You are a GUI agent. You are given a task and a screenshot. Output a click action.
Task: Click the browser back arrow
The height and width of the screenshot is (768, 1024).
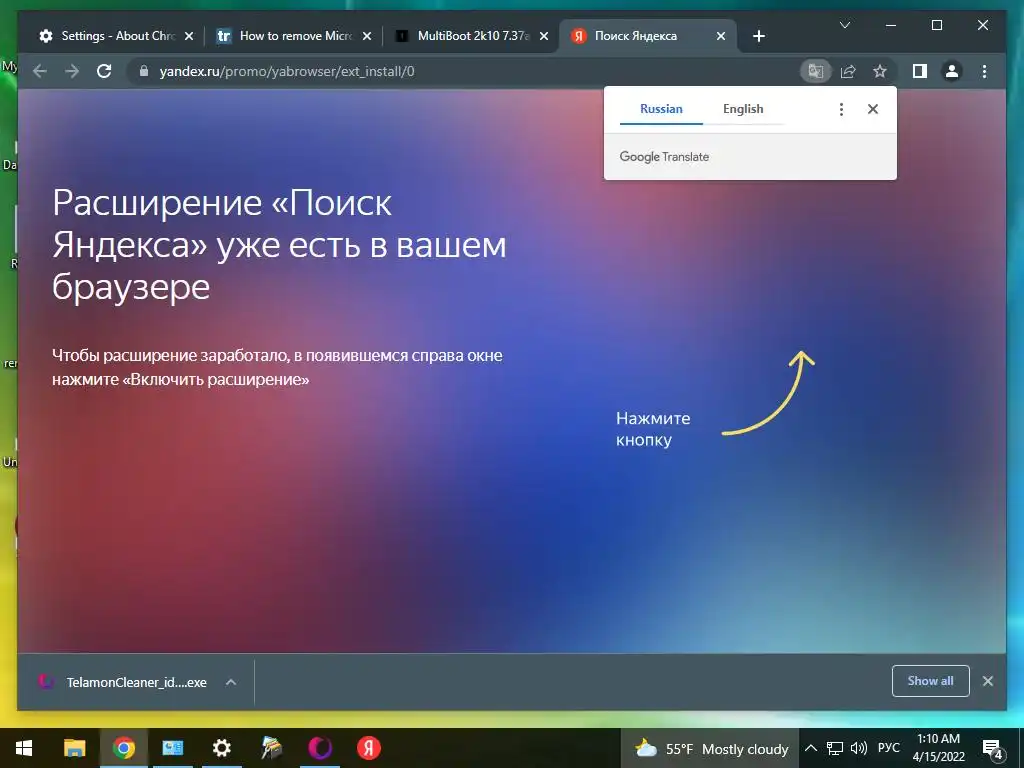40,71
